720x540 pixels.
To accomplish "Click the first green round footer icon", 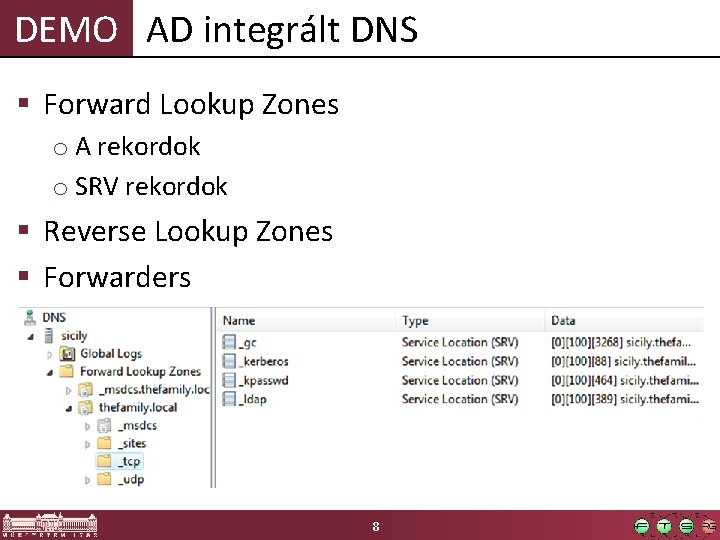I will pyautogui.click(x=641, y=526).
